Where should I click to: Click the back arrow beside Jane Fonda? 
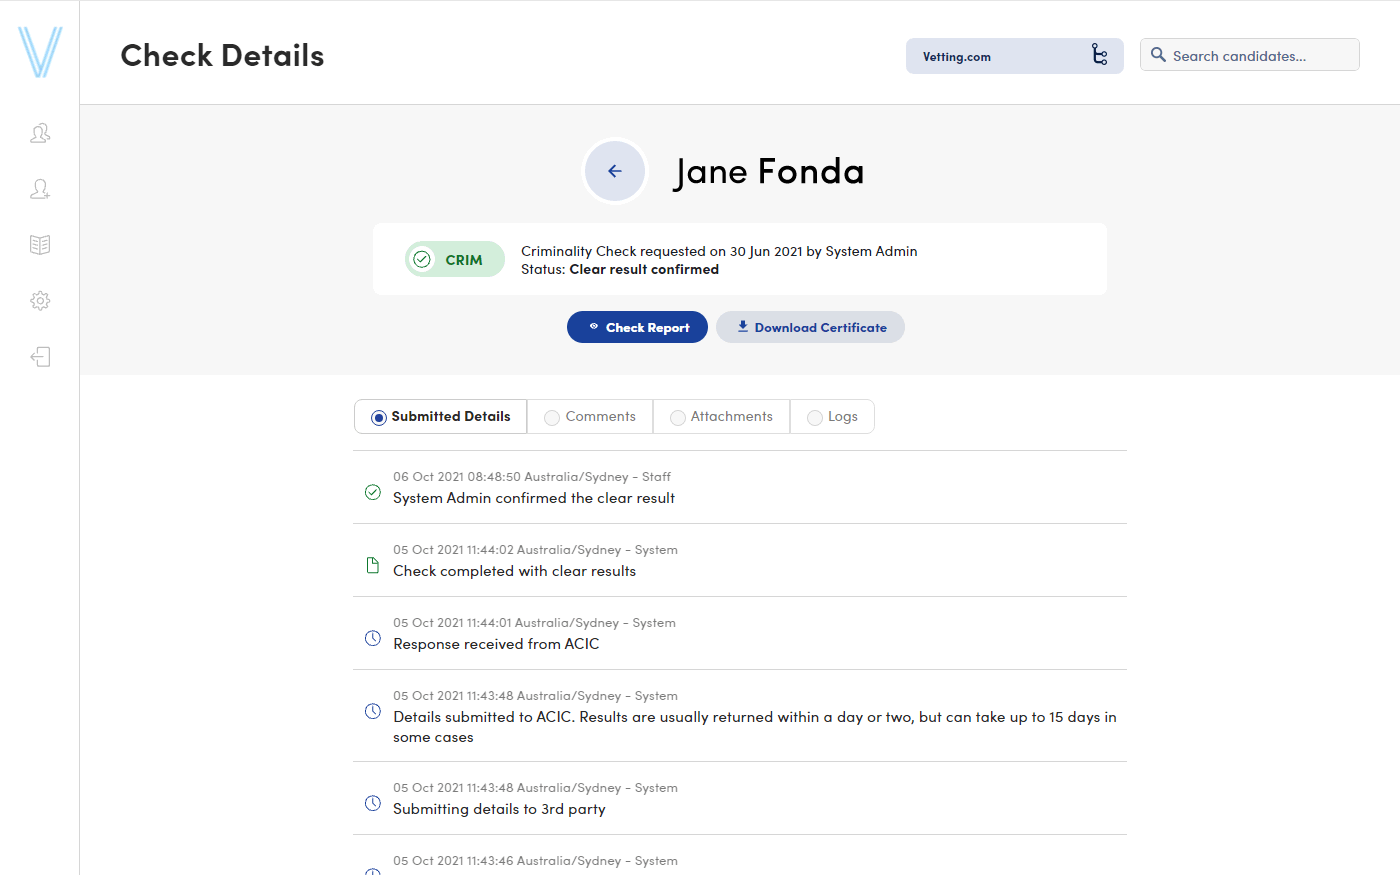(x=614, y=171)
